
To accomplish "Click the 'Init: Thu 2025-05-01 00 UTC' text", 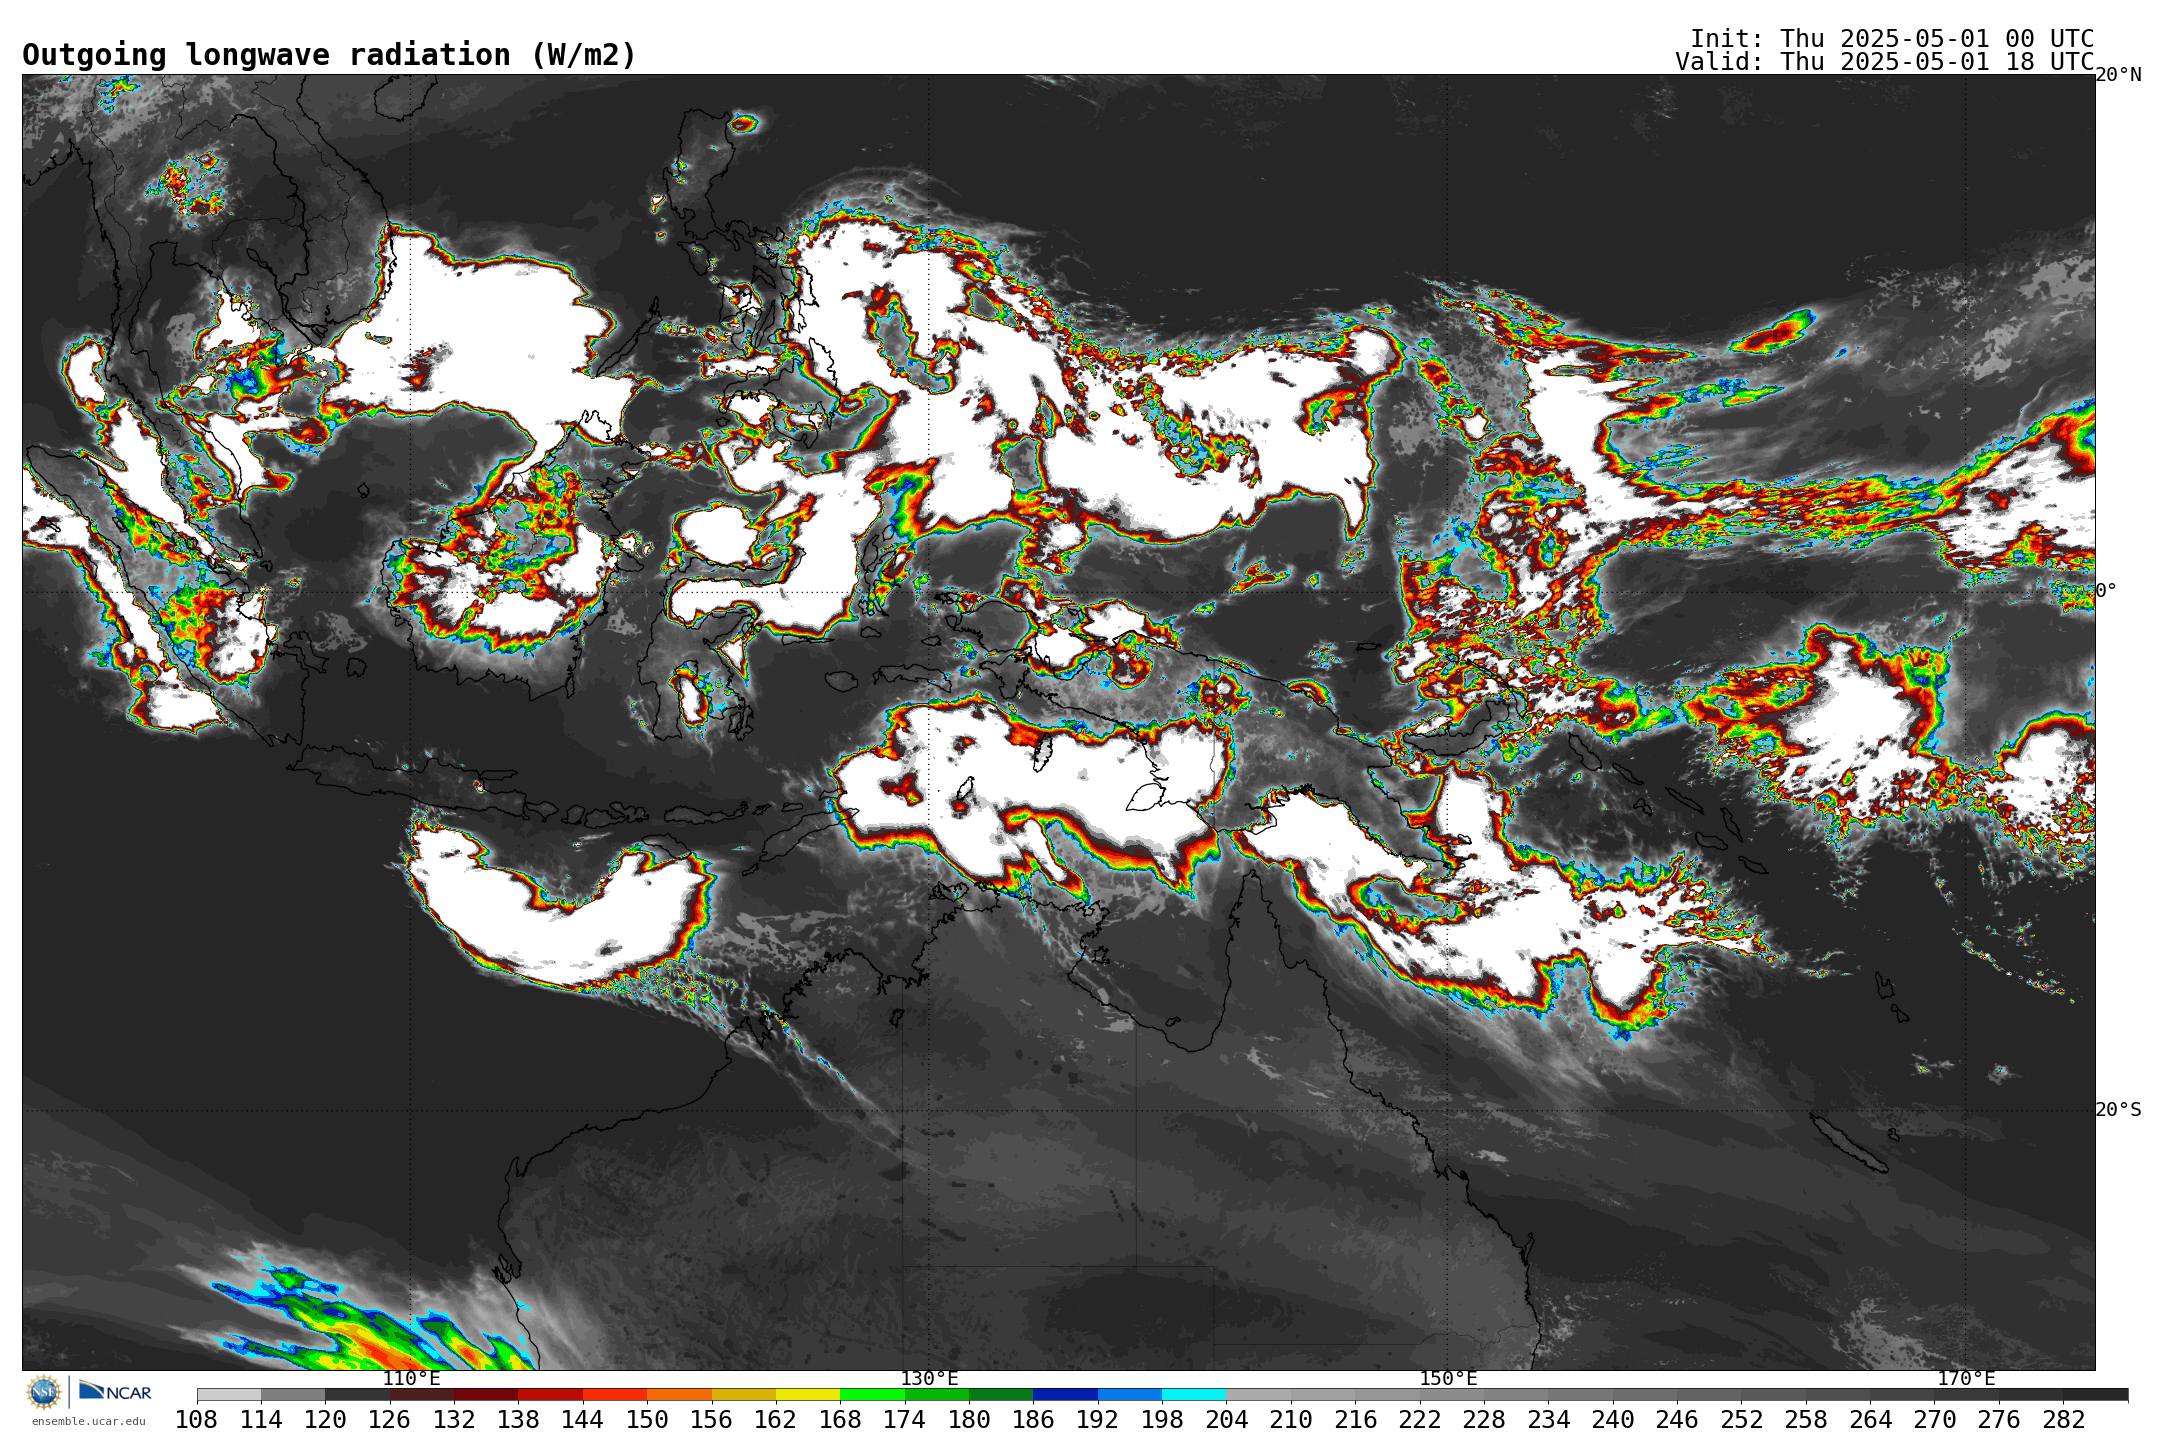I will [1891, 39].
